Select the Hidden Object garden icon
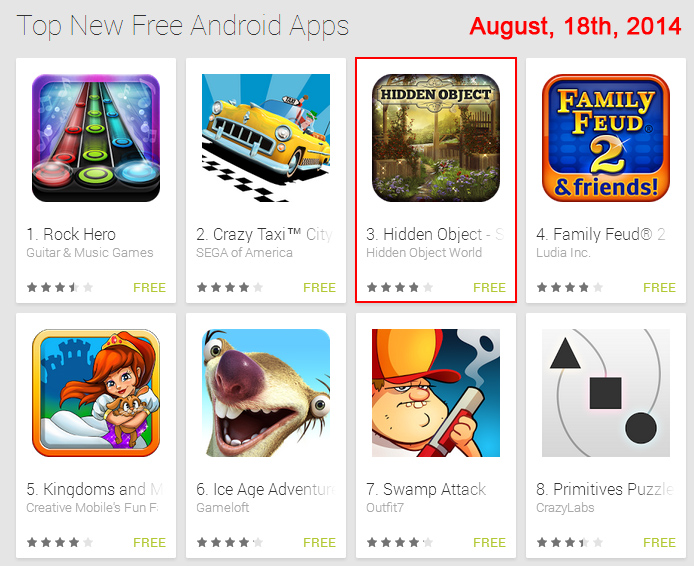The width and height of the screenshot is (694, 566). 436,138
